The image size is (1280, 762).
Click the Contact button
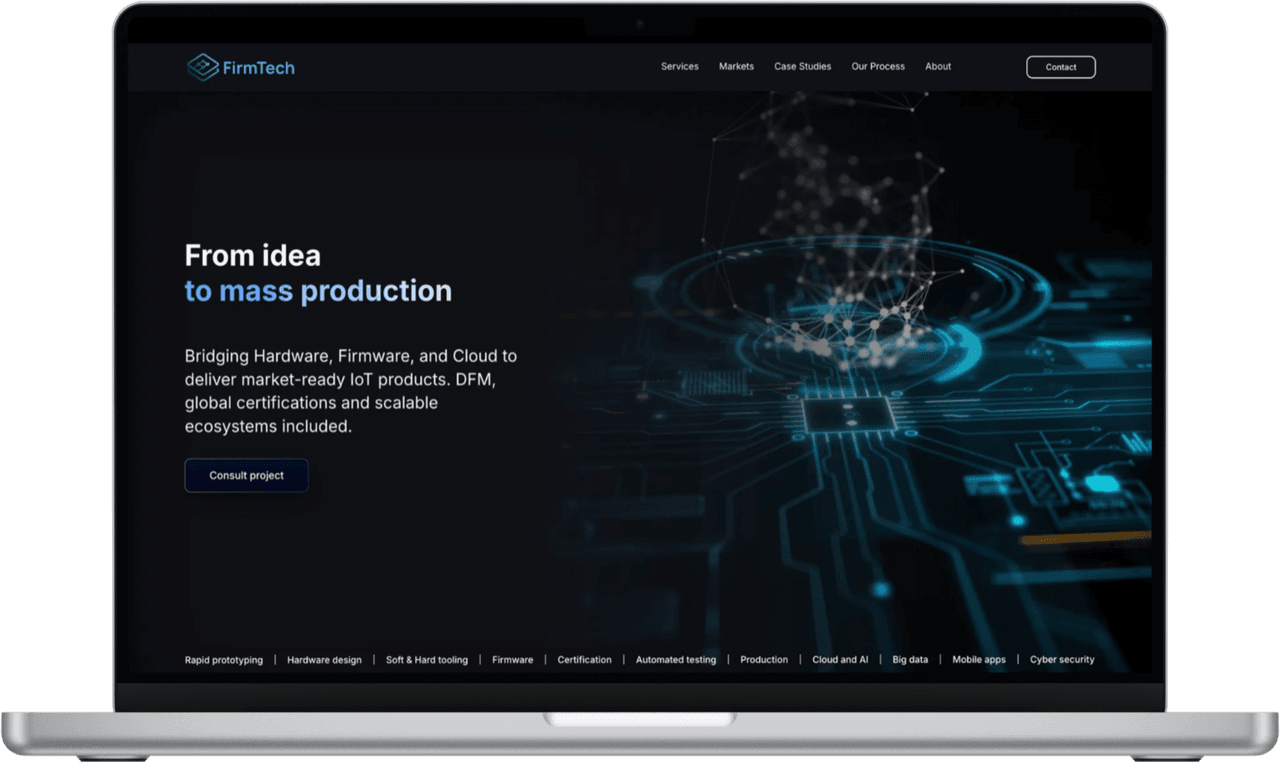pos(1061,67)
